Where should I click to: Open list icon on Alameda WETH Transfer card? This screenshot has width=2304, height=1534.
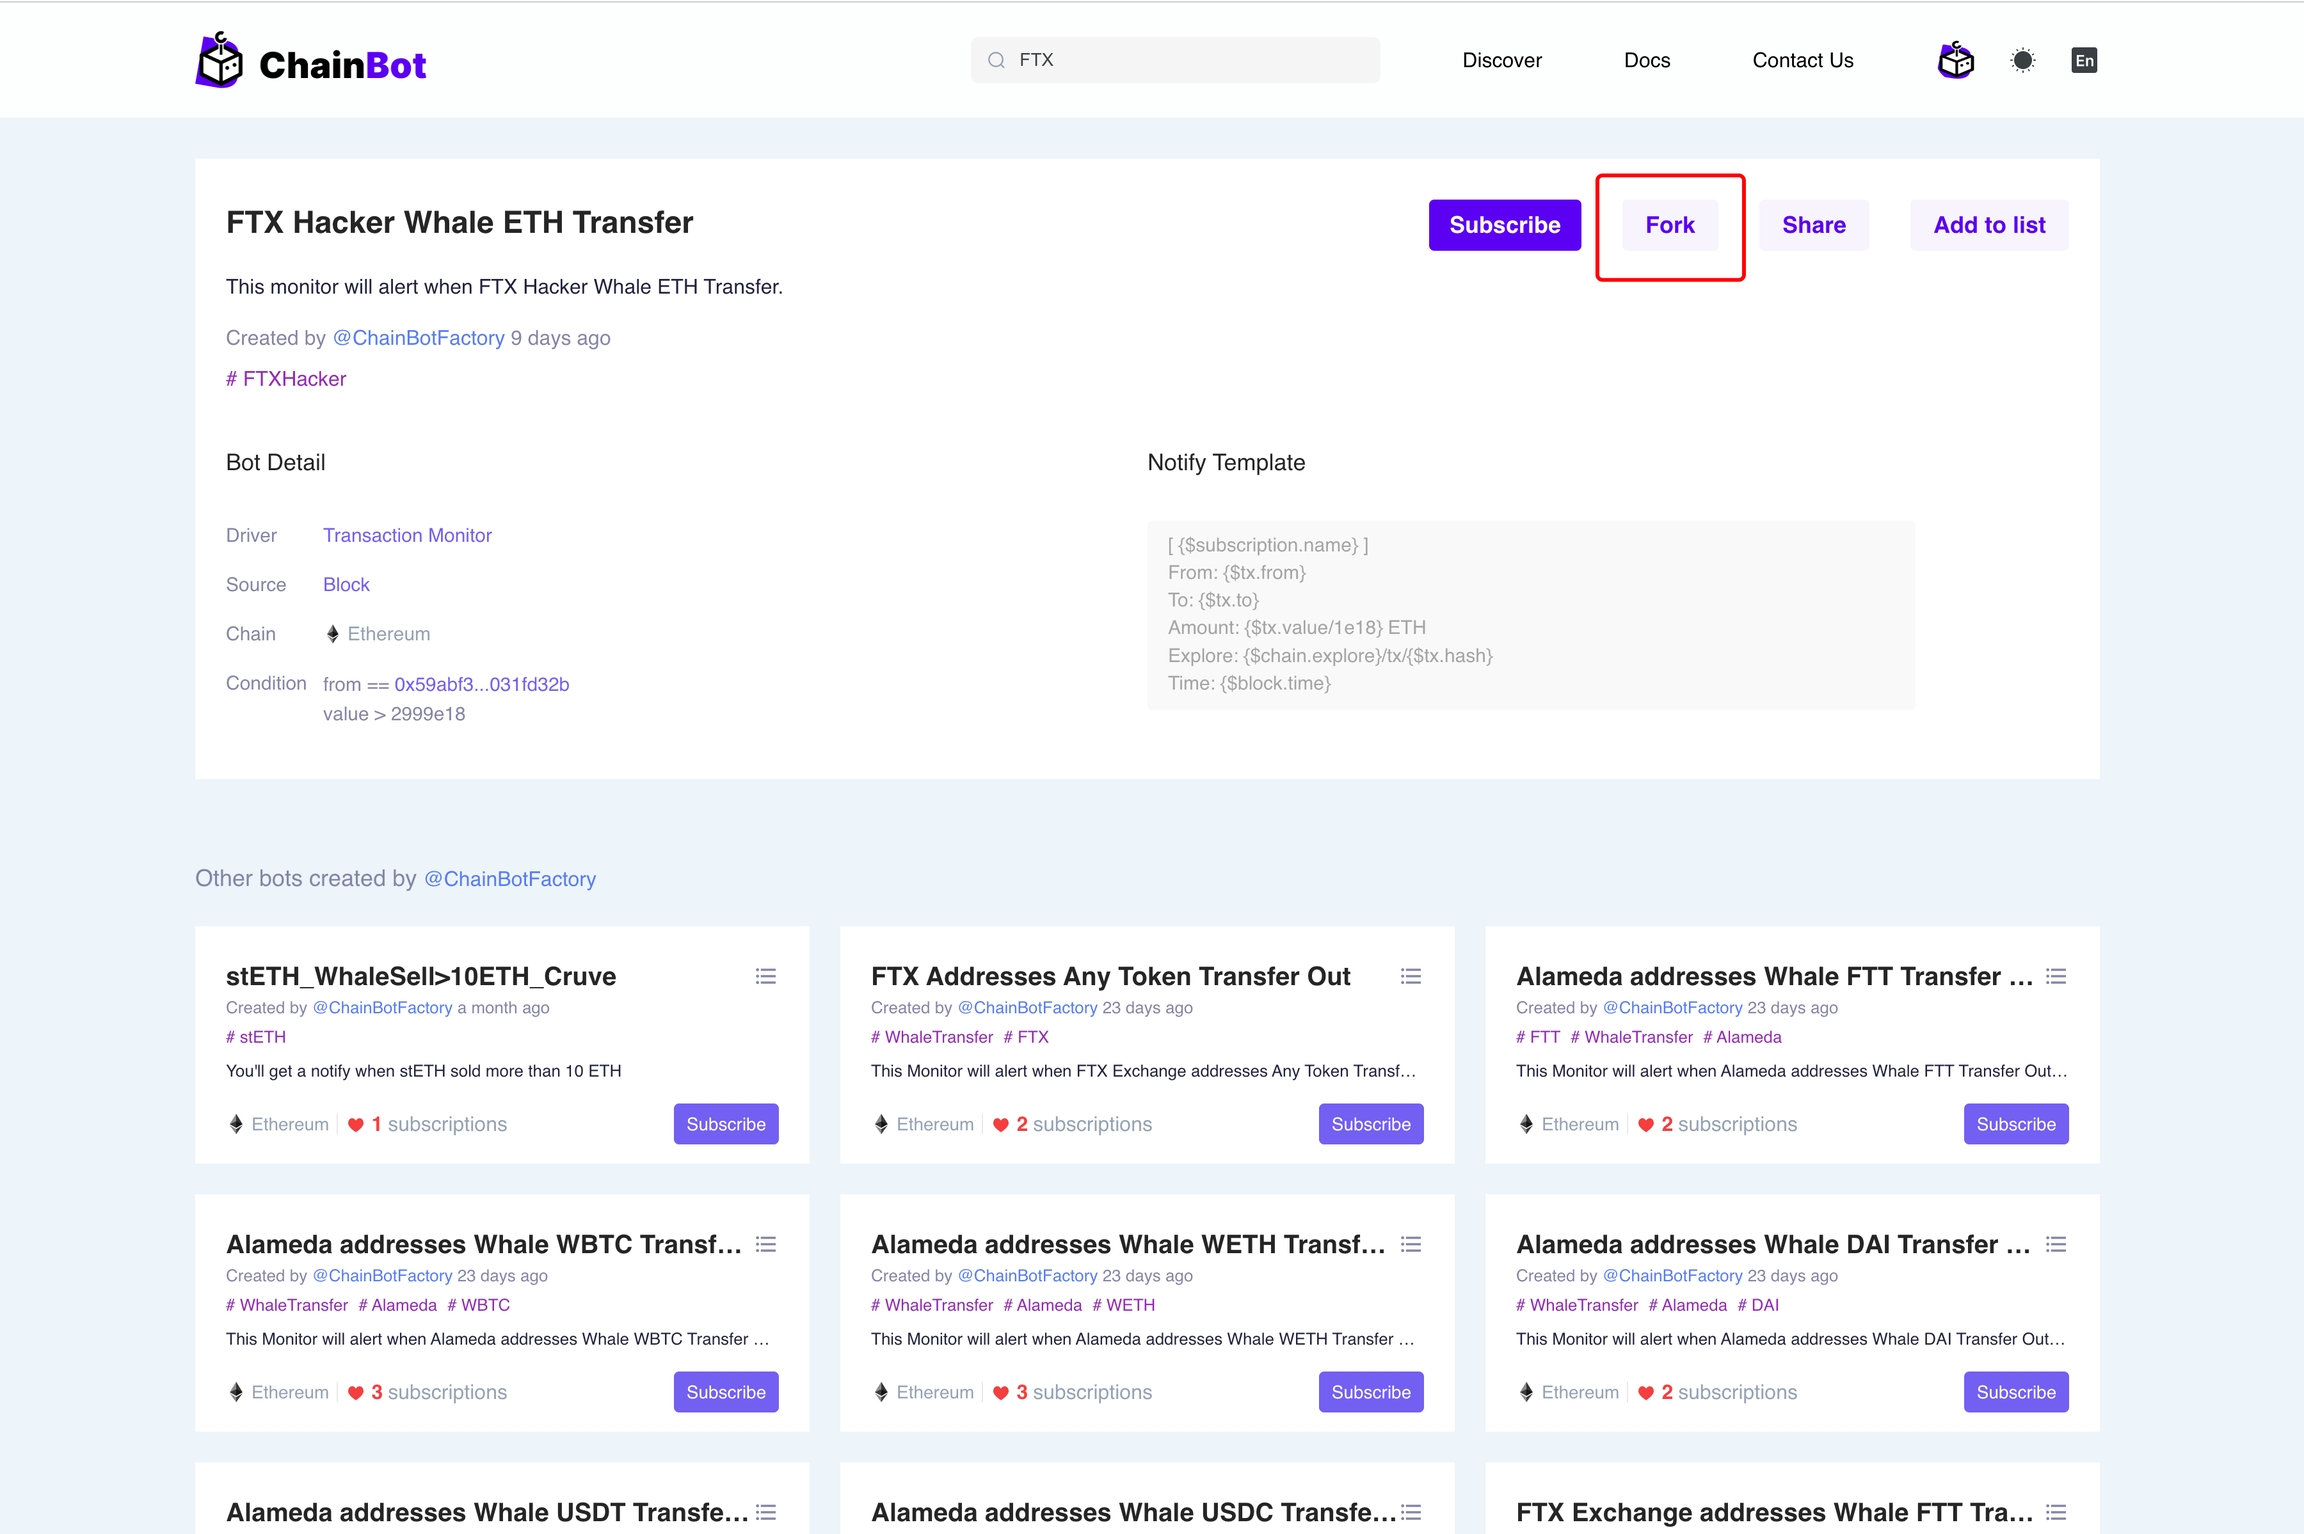[1411, 1244]
